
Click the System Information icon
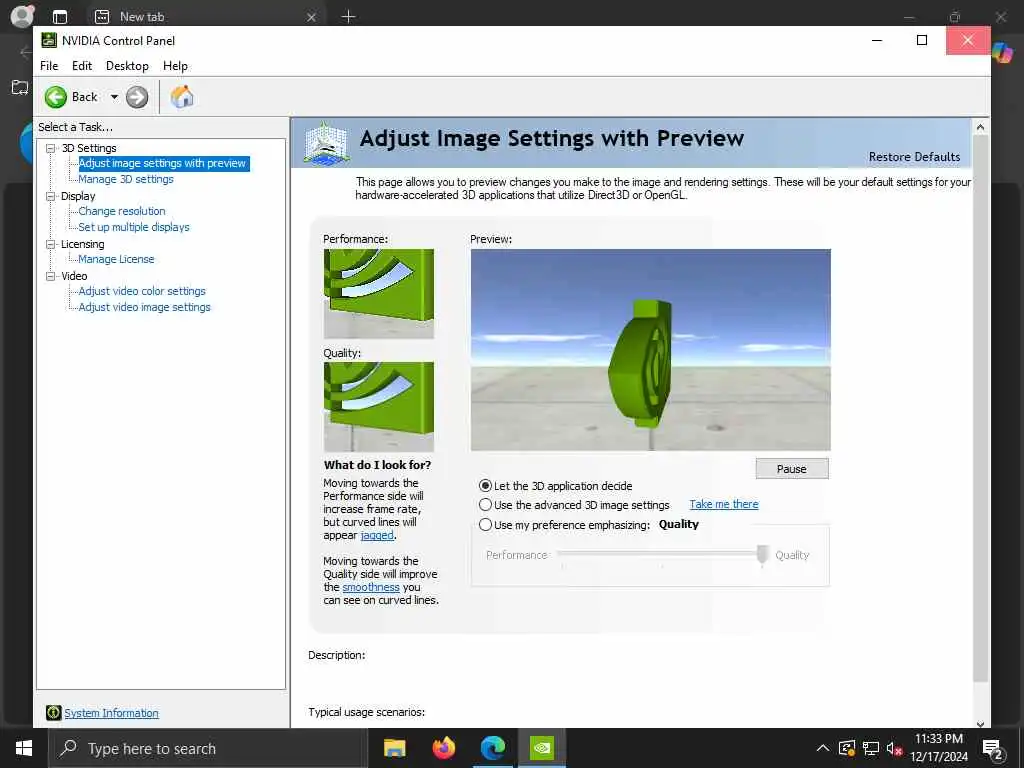click(x=54, y=712)
